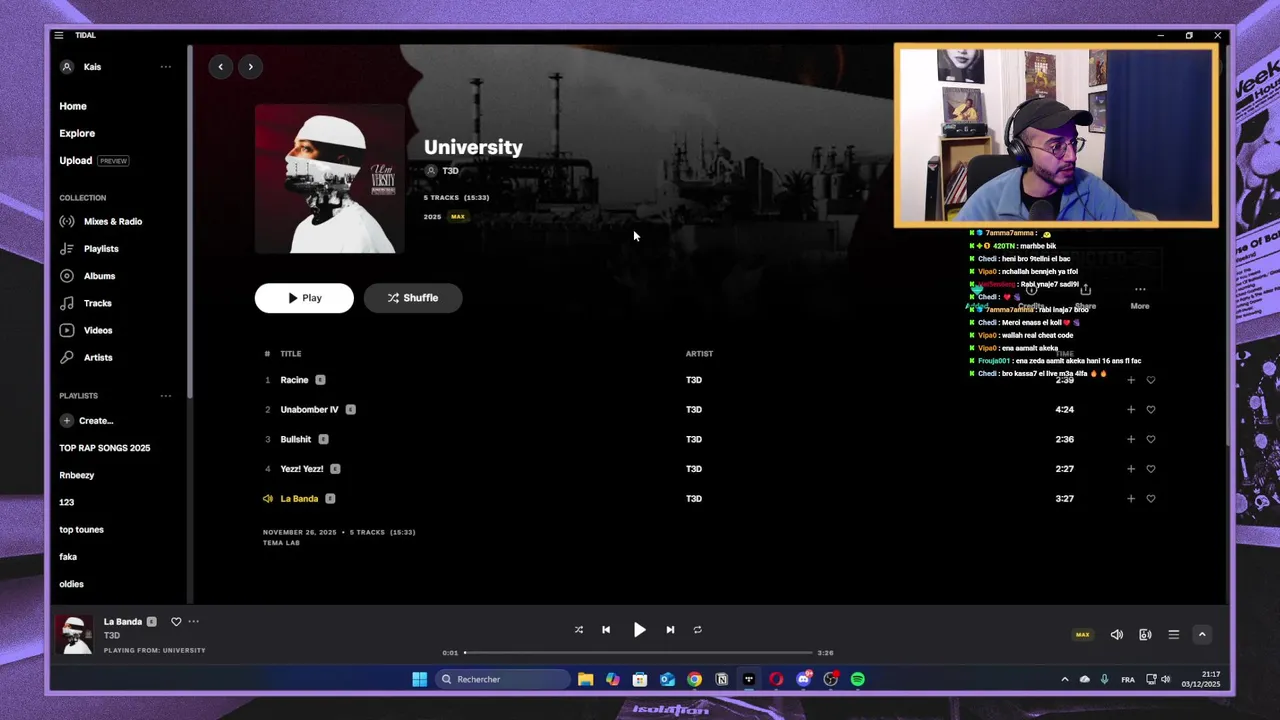Screen dimensions: 1280x720
Task: Seek along the playback progress bar
Action: pos(638,653)
